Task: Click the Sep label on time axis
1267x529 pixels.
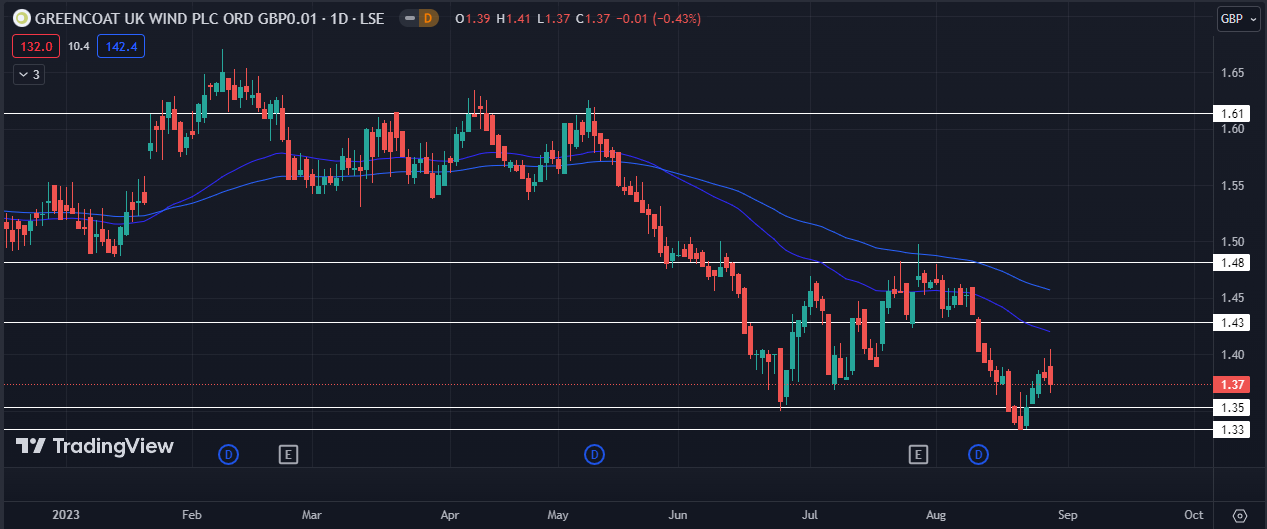Action: click(1067, 514)
